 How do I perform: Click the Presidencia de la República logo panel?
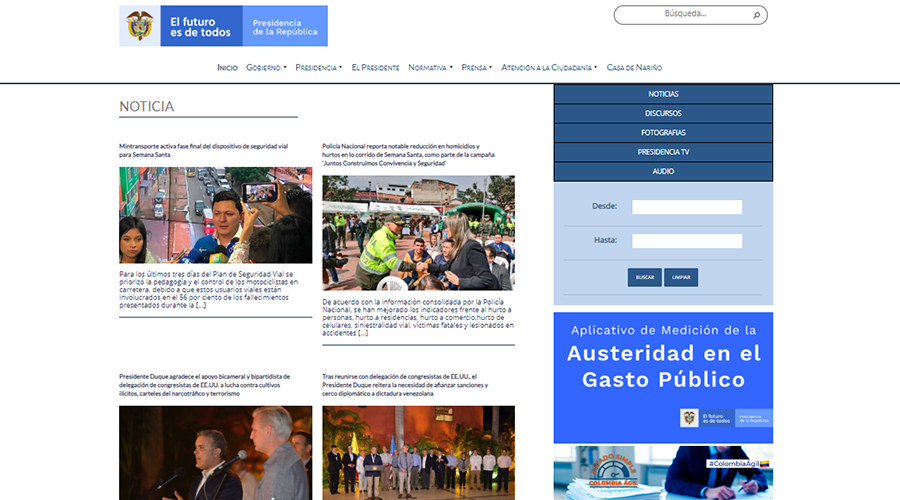pyautogui.click(x=285, y=26)
